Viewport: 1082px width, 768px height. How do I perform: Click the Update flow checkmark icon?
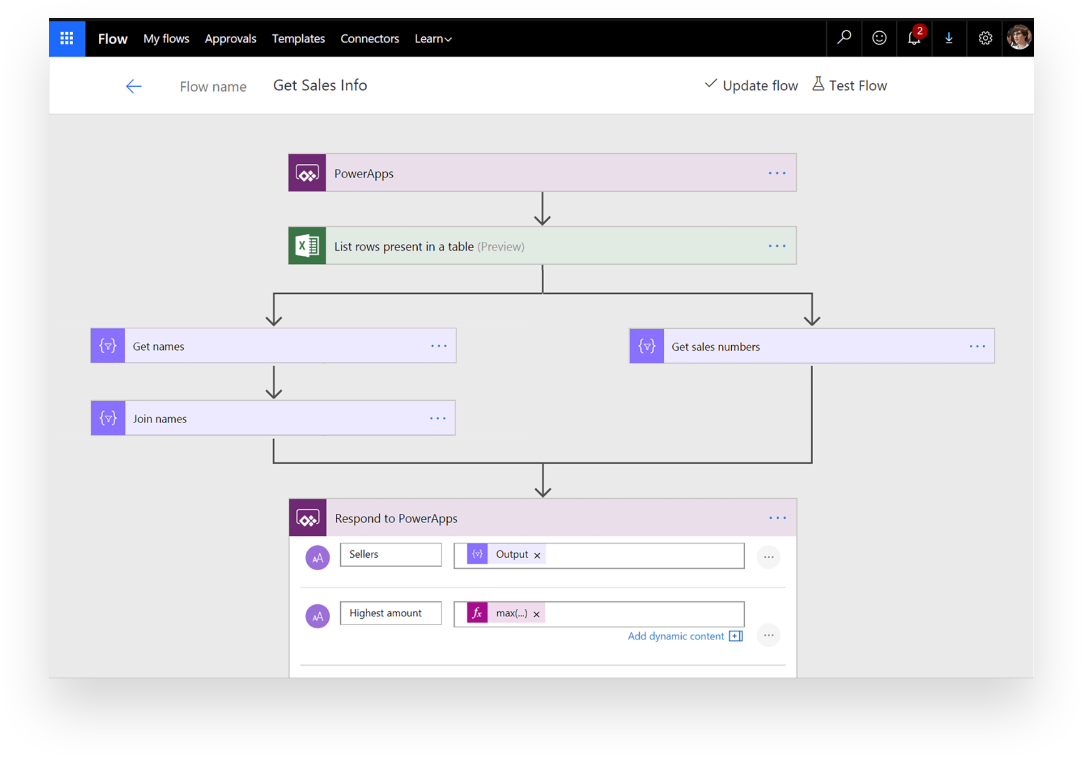[x=711, y=83]
